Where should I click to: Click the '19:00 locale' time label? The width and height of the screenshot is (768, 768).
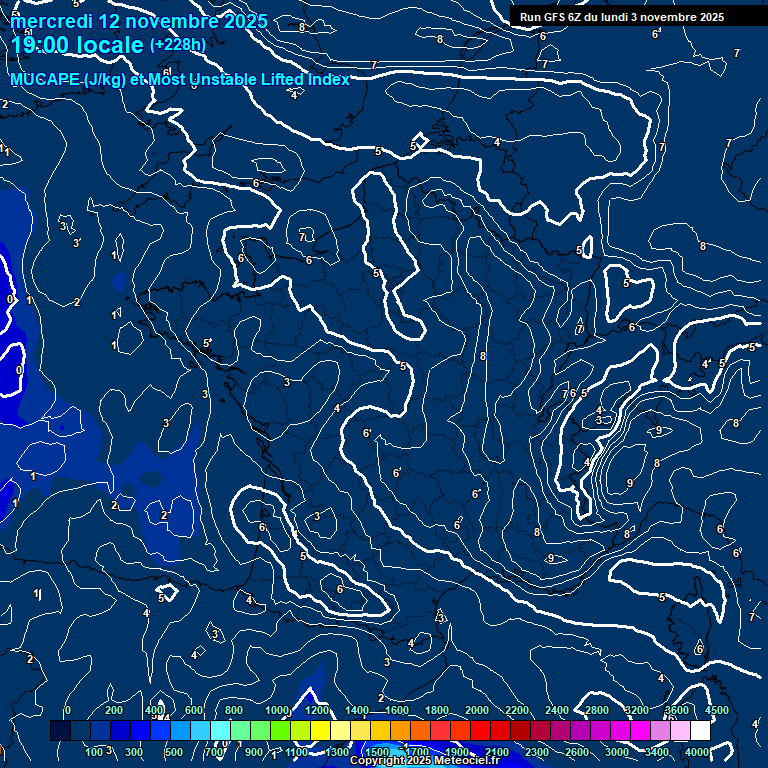(x=77, y=45)
